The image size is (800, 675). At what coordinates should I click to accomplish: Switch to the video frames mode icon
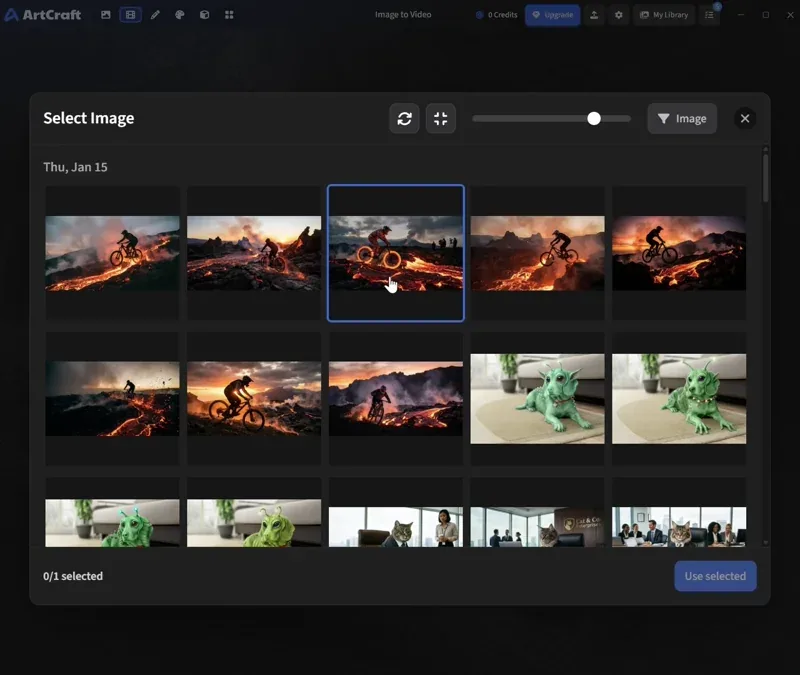tap(131, 15)
